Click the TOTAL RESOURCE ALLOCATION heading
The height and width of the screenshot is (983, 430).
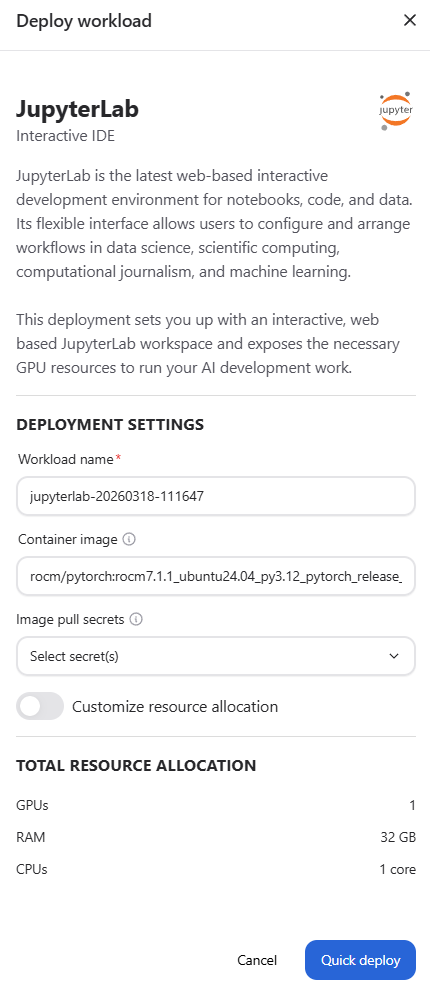(136, 765)
